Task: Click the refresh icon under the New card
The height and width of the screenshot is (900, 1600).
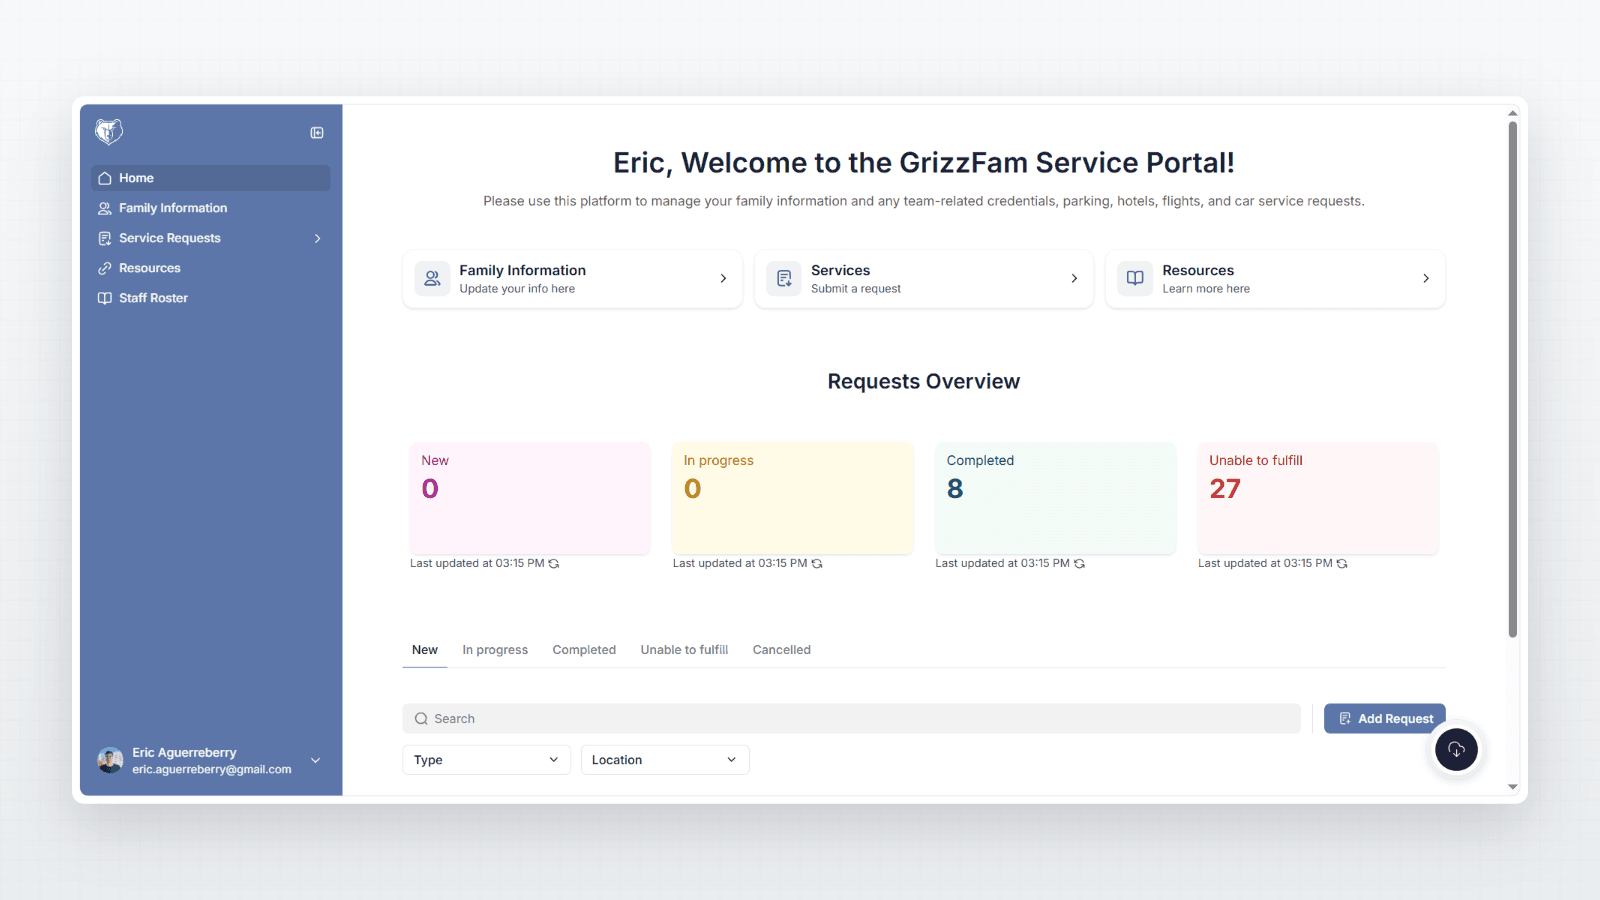Action: [554, 564]
